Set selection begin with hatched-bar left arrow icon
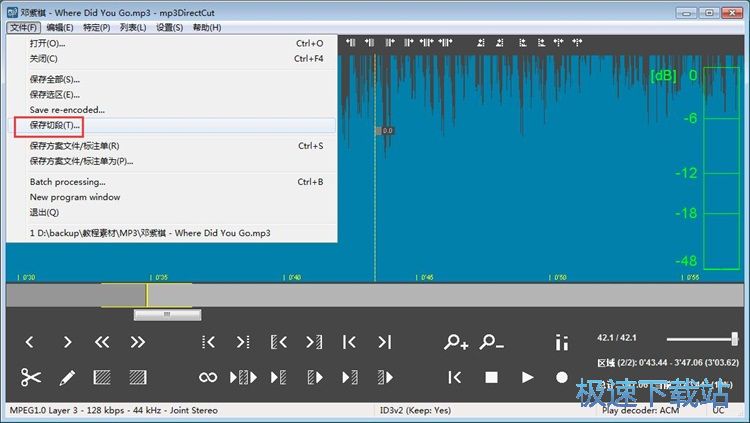Viewport: 750px width, 423px height. pyautogui.click(x=278, y=342)
